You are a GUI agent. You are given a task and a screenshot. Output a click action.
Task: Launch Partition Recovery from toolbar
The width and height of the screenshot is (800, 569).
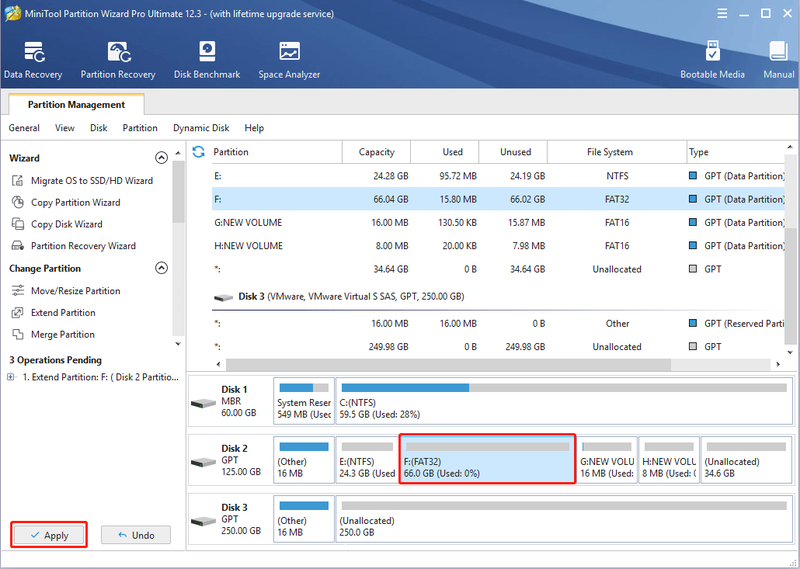[118, 60]
